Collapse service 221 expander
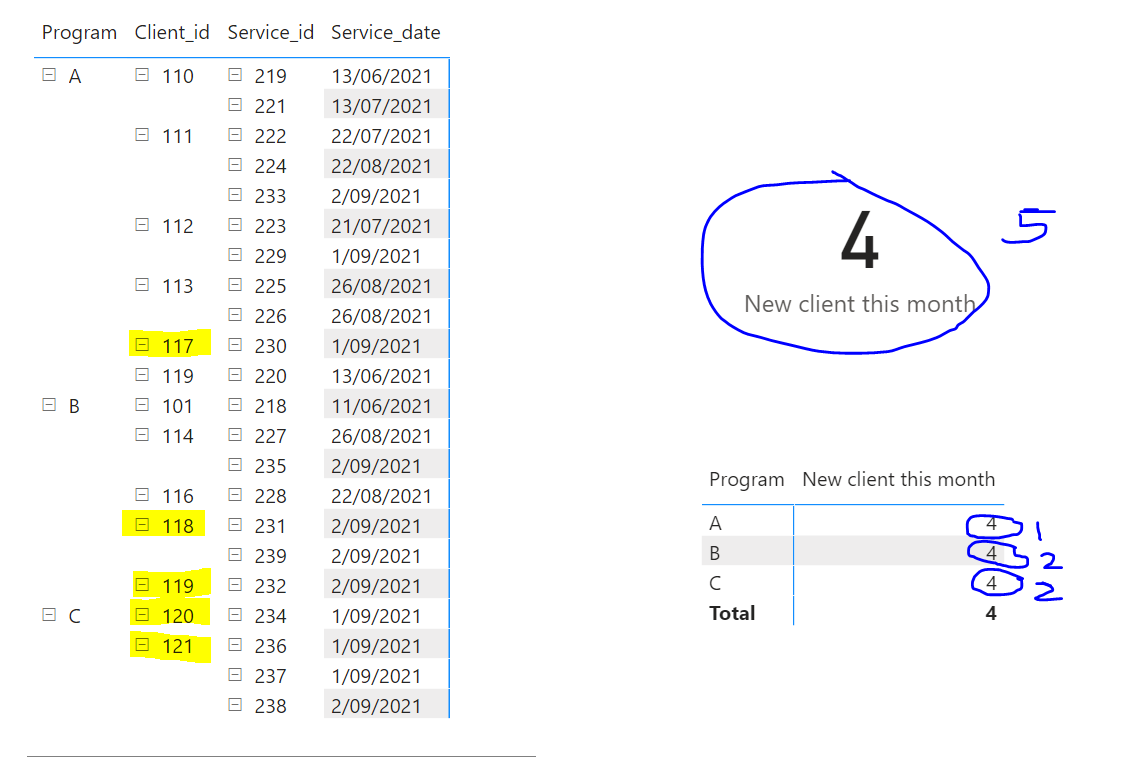1122x765 pixels. coord(235,104)
